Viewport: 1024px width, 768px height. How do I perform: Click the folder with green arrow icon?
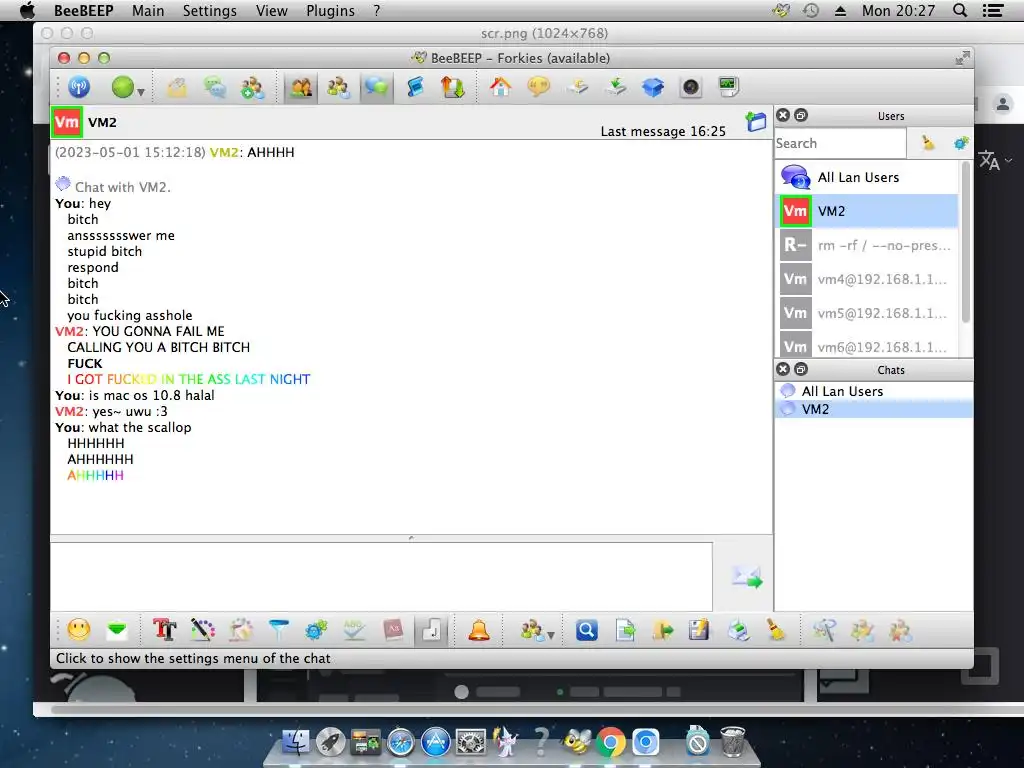662,630
